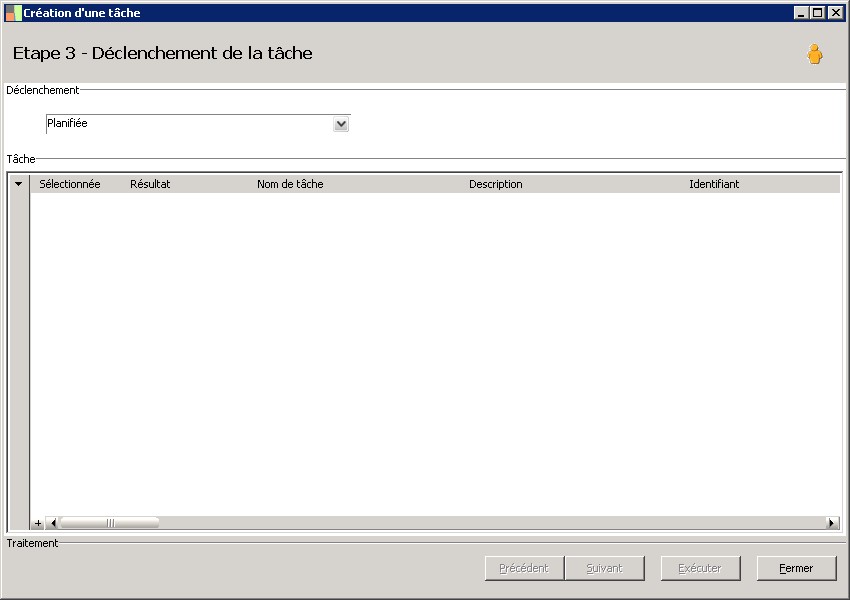Sort by the Identifiant column header
The height and width of the screenshot is (600, 850).
[714, 184]
